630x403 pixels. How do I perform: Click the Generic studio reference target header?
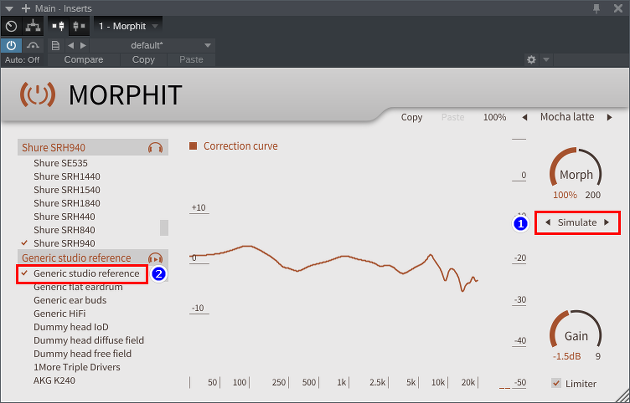(x=93, y=258)
